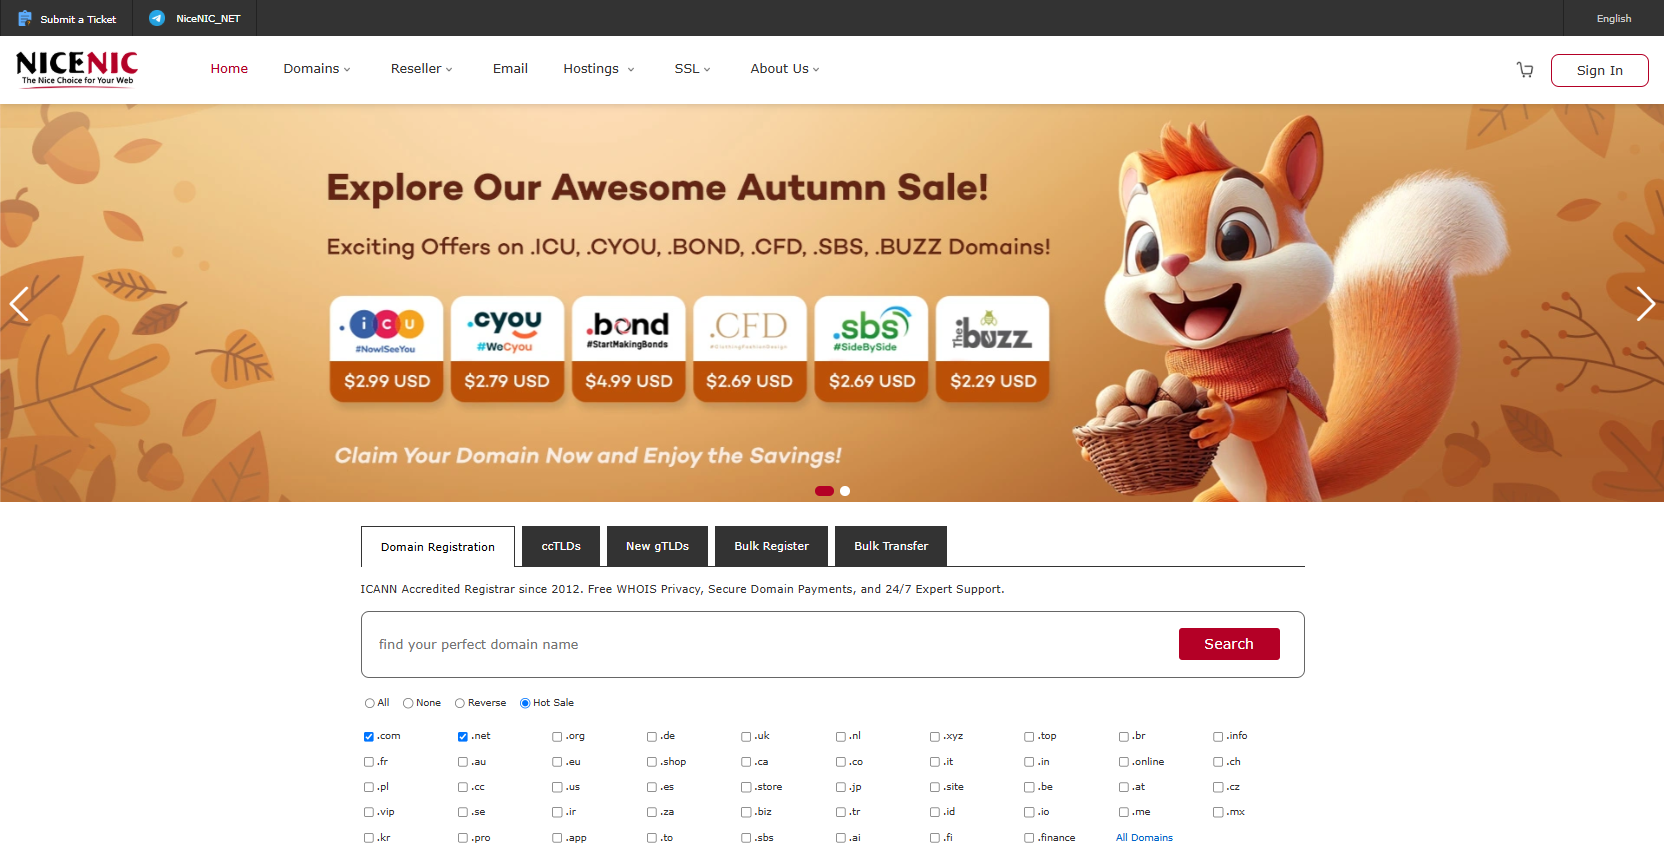
Task: Go to the Home menu item
Action: click(x=229, y=69)
